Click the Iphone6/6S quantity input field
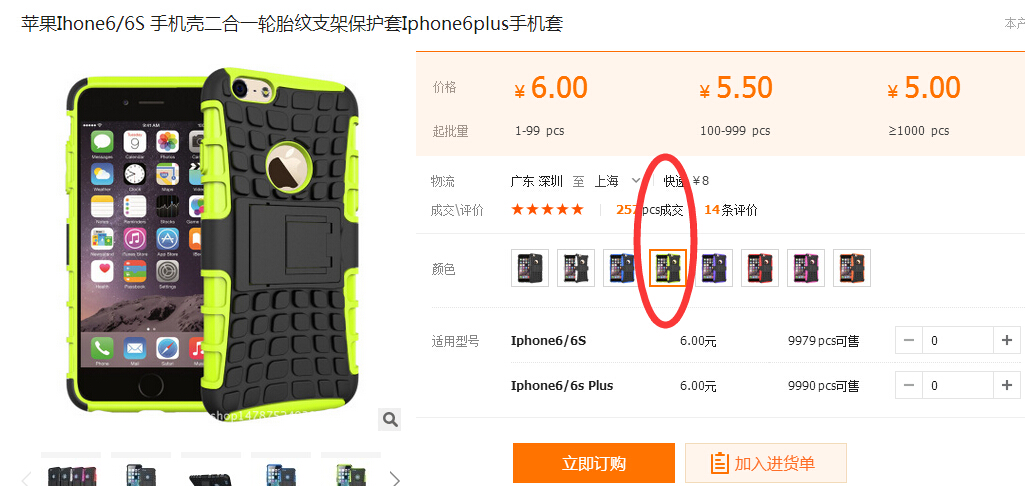1025x486 pixels. click(x=958, y=341)
